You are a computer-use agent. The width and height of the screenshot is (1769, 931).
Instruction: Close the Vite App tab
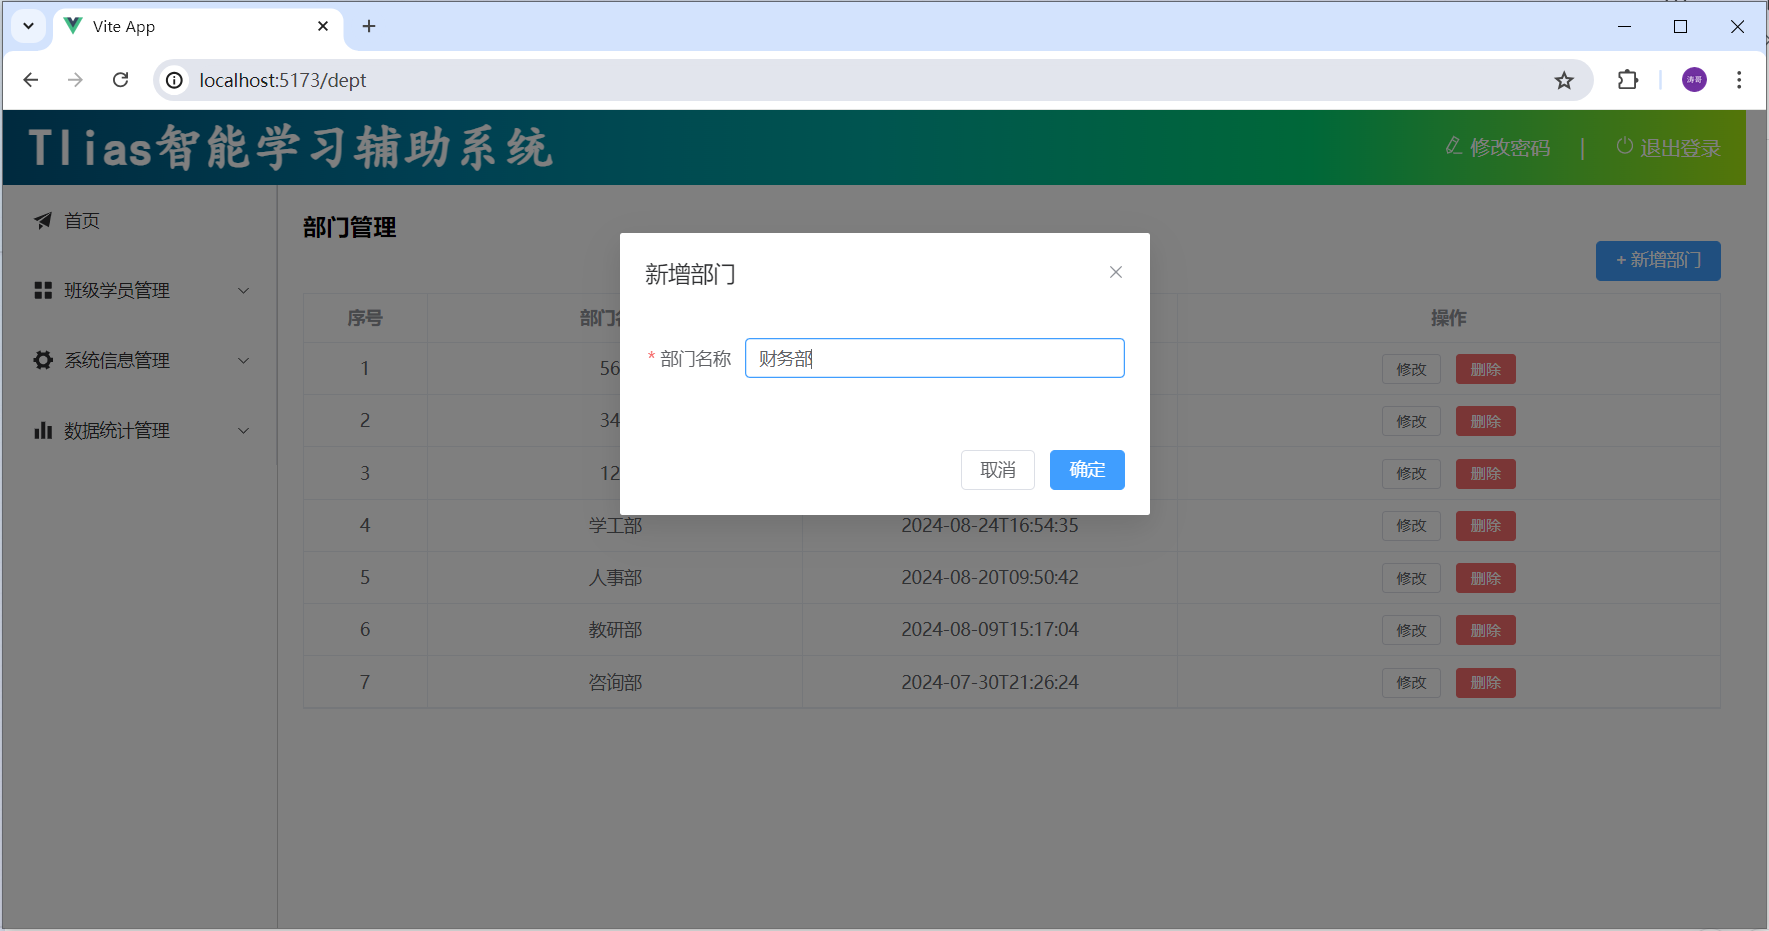coord(323,26)
